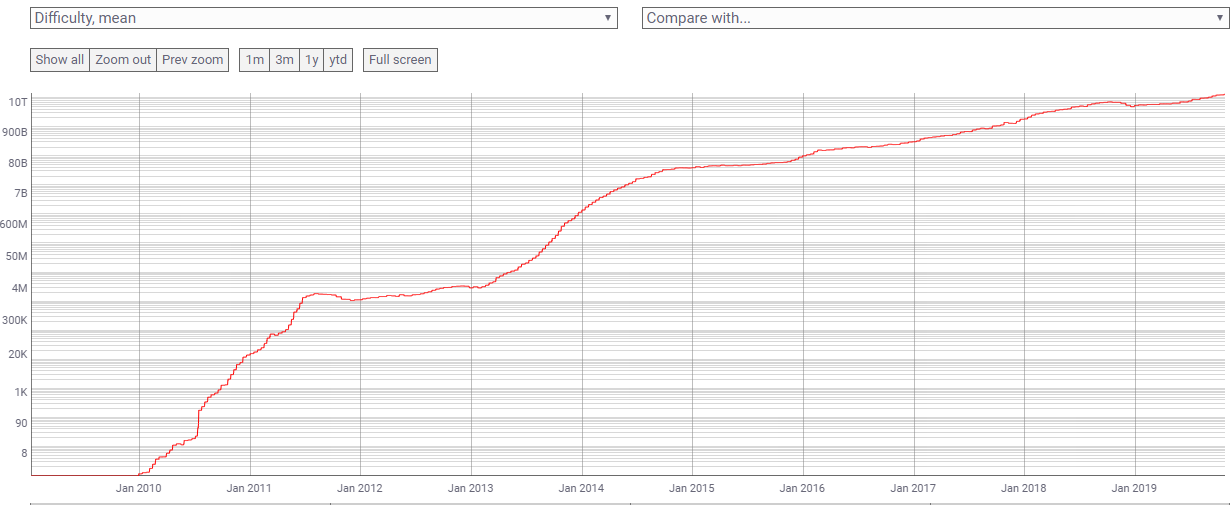Select the ytd range button

tap(339, 60)
